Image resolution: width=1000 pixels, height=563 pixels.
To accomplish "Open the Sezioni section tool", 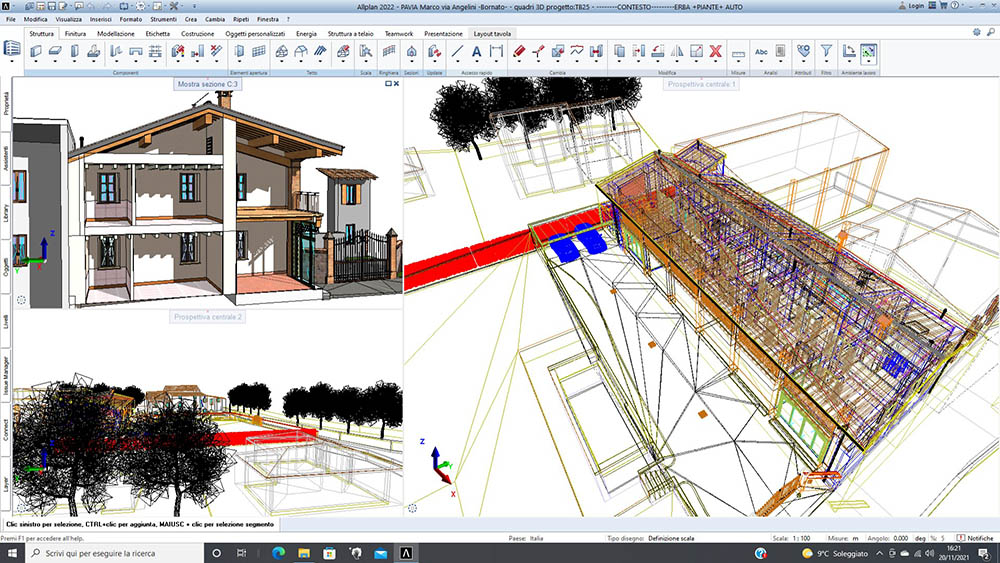I will pyautogui.click(x=411, y=52).
